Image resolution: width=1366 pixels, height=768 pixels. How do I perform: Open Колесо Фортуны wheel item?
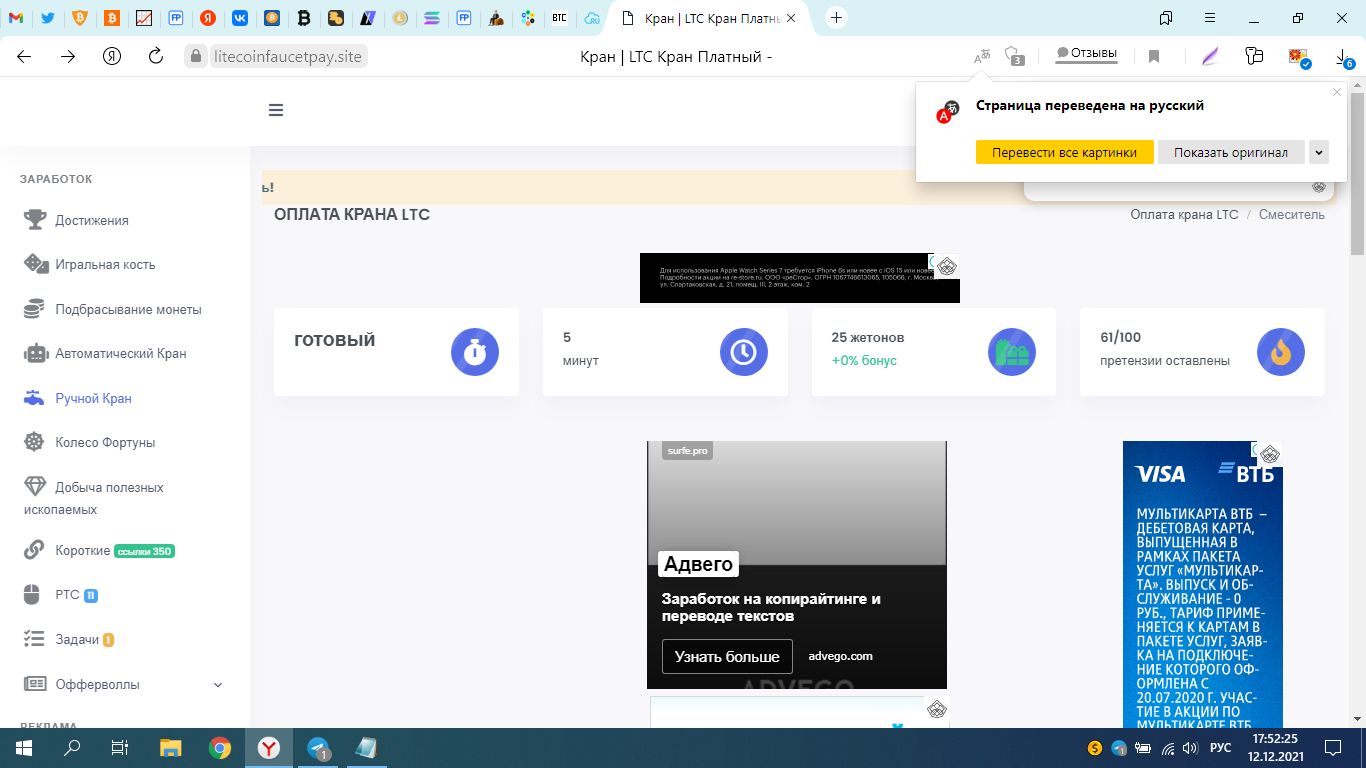[105, 442]
